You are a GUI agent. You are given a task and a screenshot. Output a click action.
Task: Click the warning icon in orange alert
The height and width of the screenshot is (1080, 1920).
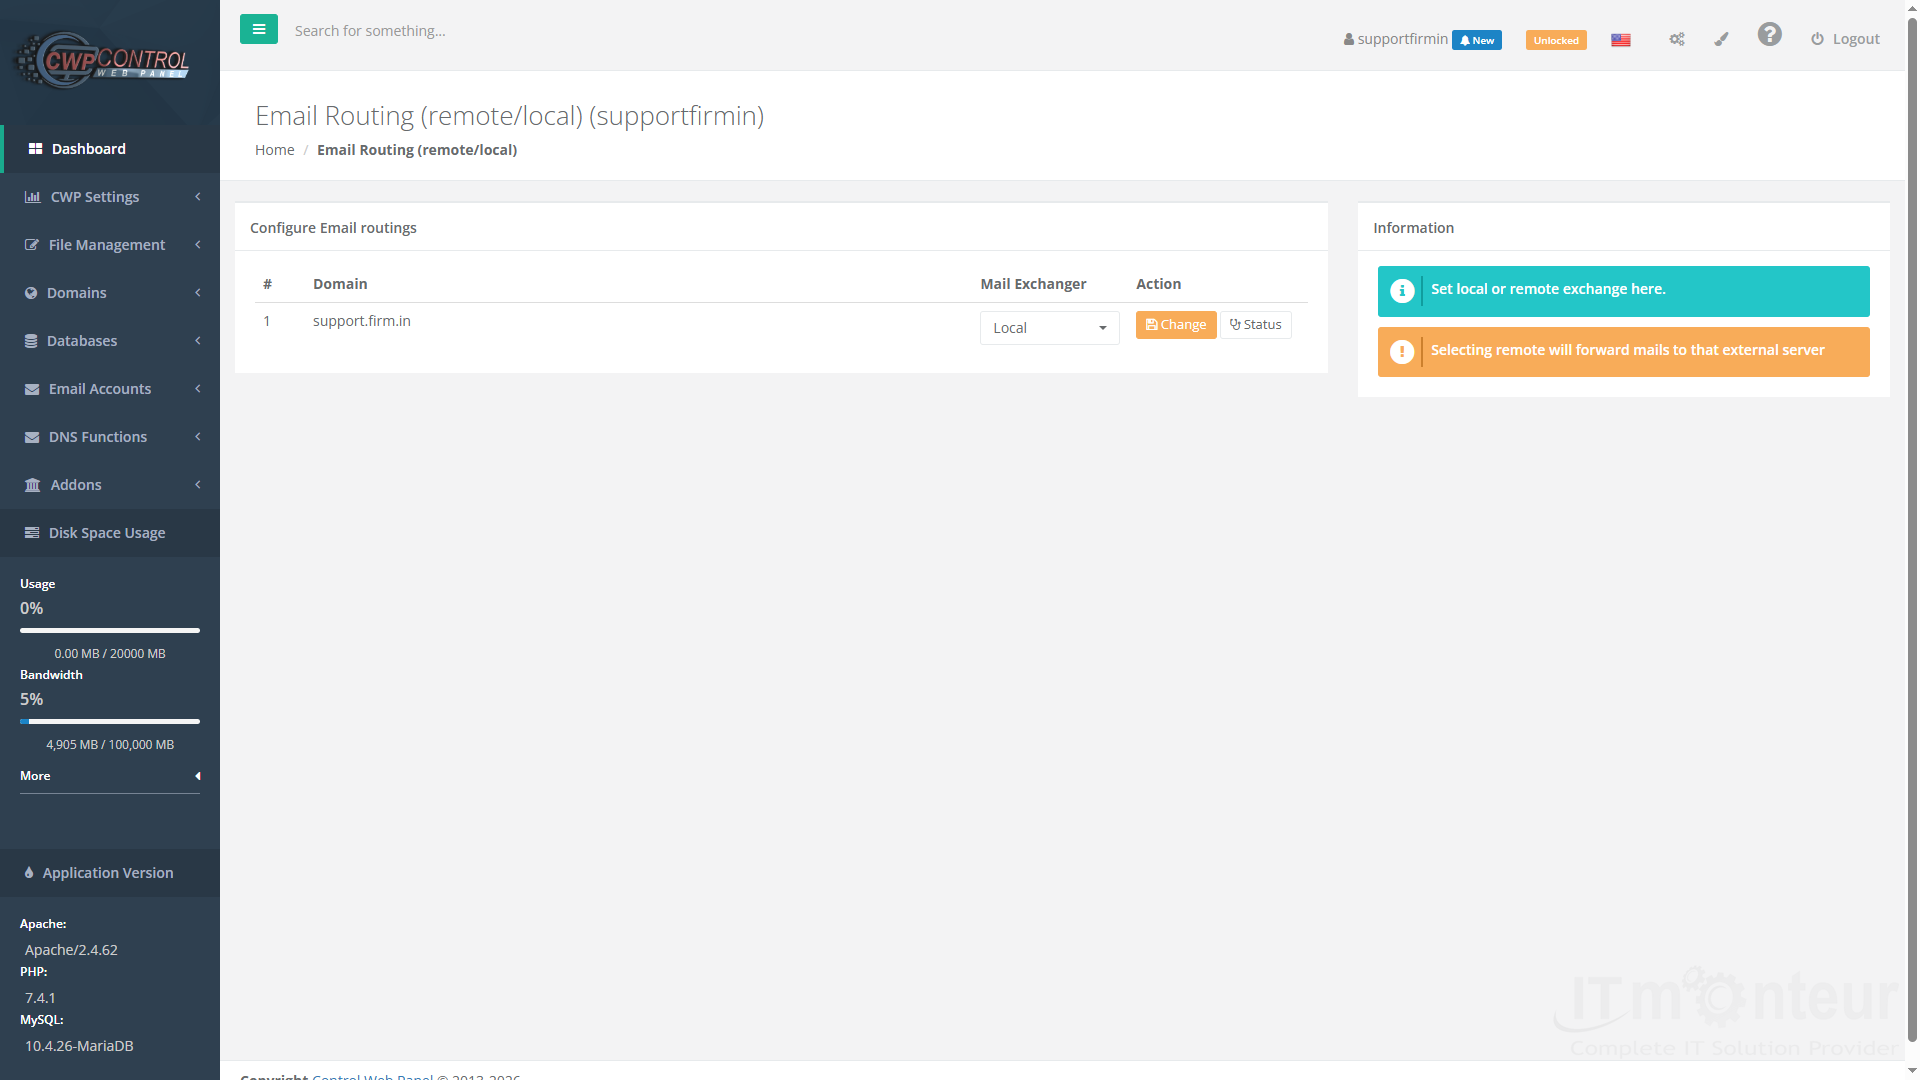pyautogui.click(x=1402, y=352)
